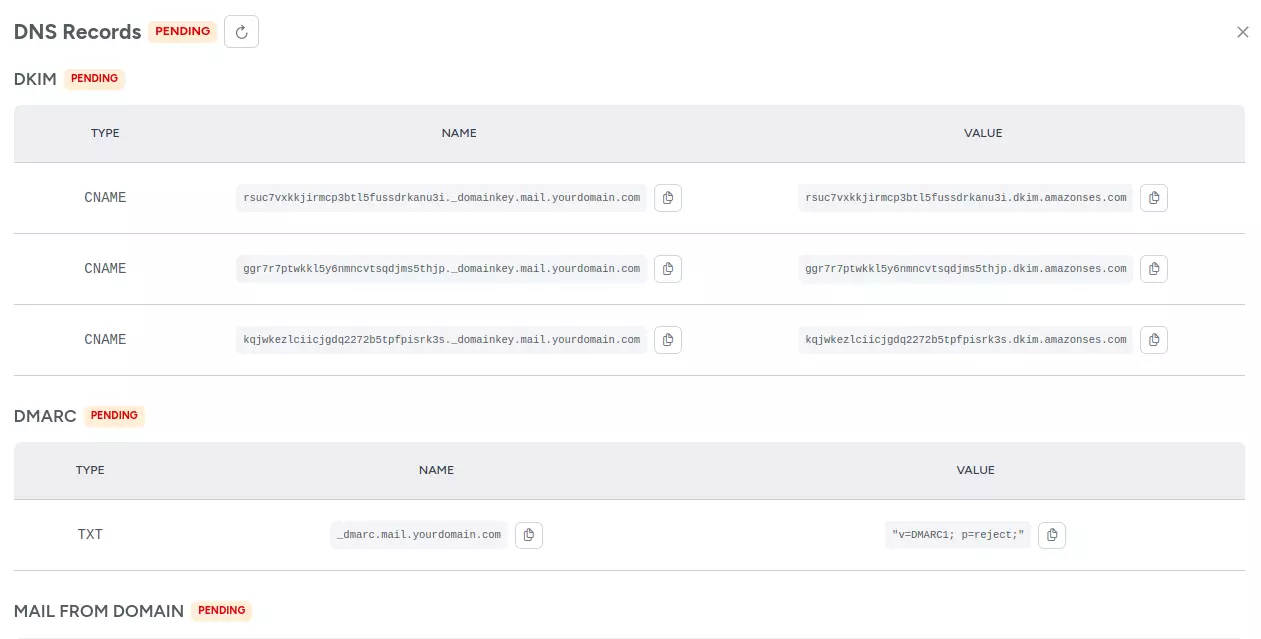1261x639 pixels.
Task: Click the DMARC table TYPE column header
Action: point(90,470)
